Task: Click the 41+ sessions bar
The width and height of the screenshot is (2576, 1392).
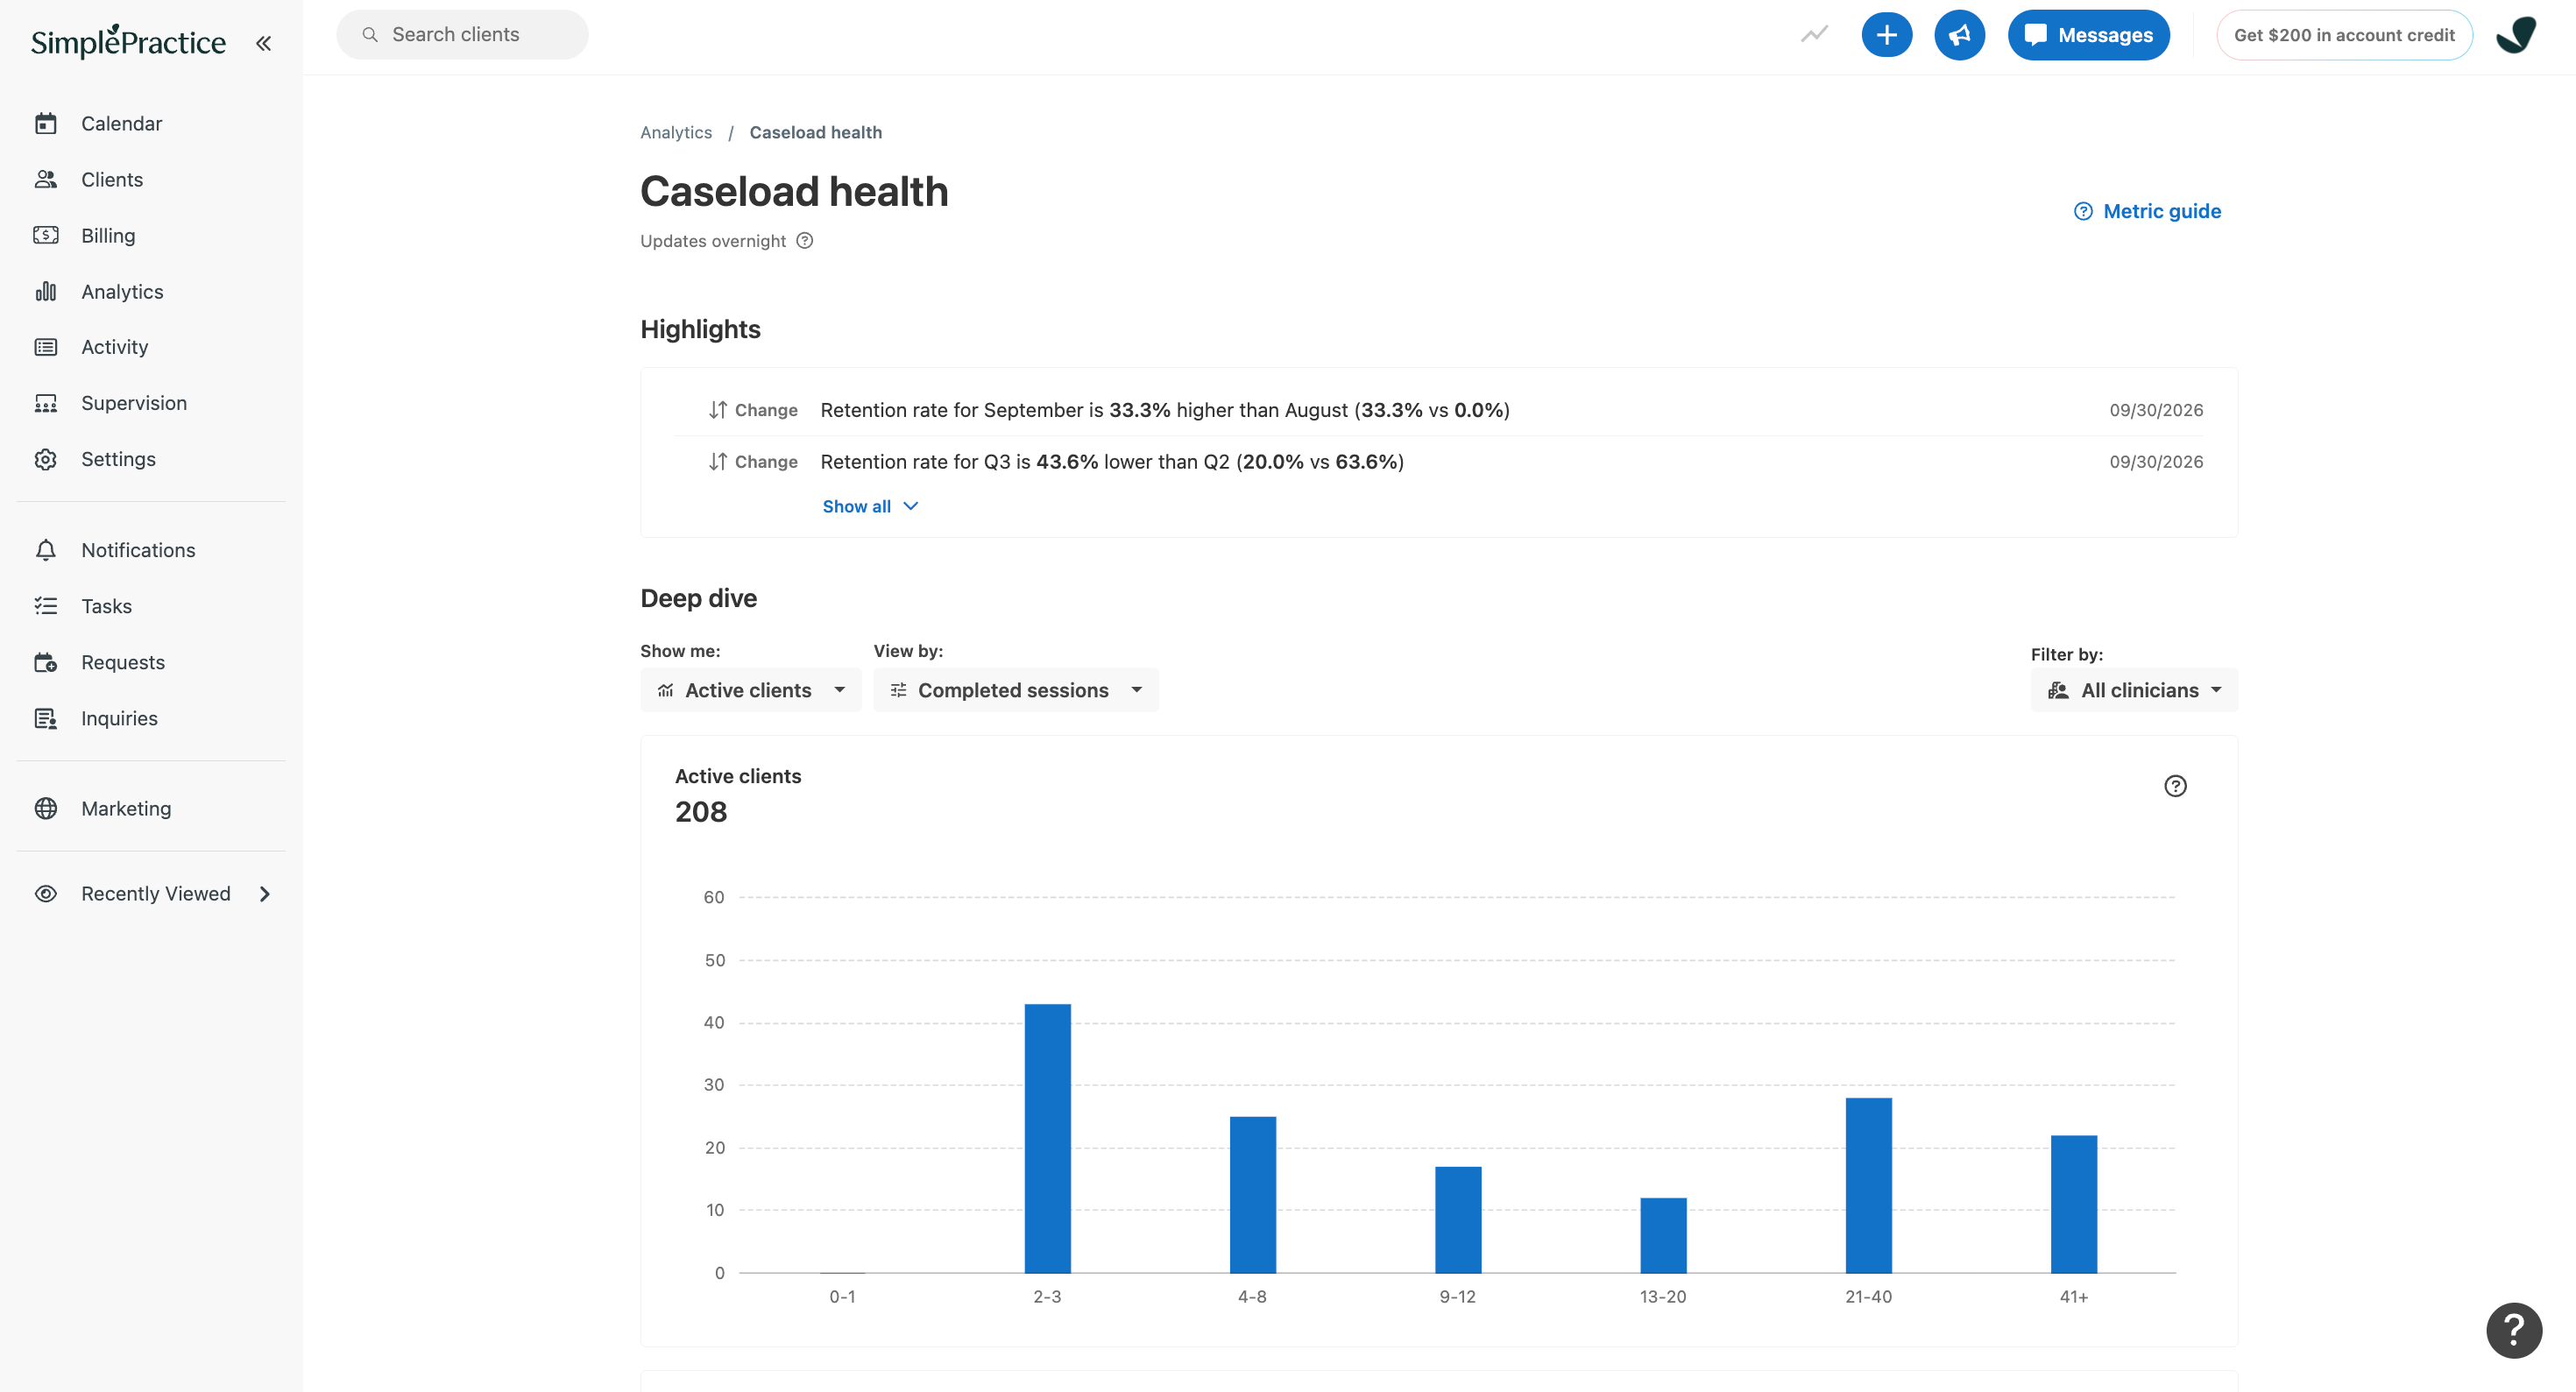Action: click(2073, 1204)
